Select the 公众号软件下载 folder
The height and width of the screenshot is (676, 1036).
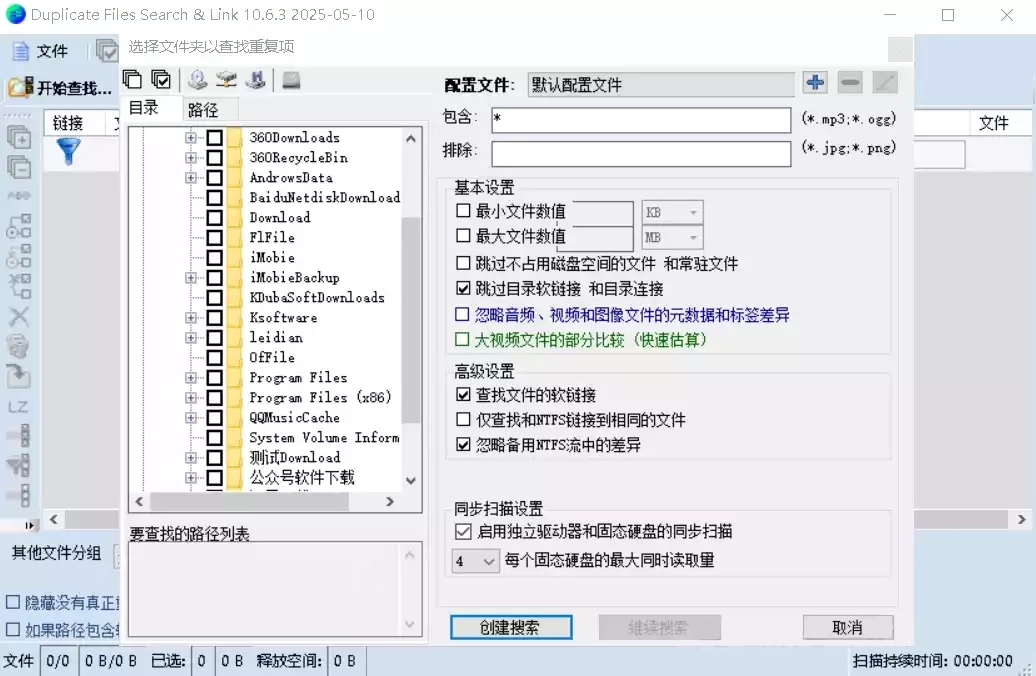(302, 477)
